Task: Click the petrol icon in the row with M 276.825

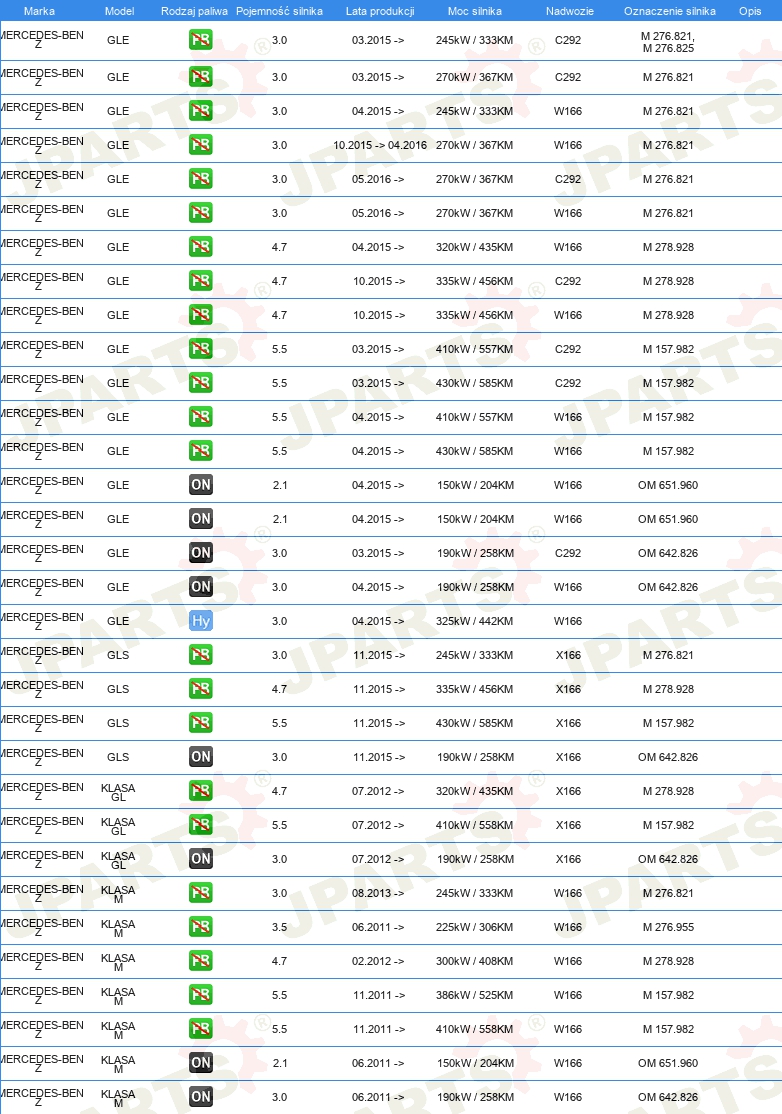Action: (201, 40)
